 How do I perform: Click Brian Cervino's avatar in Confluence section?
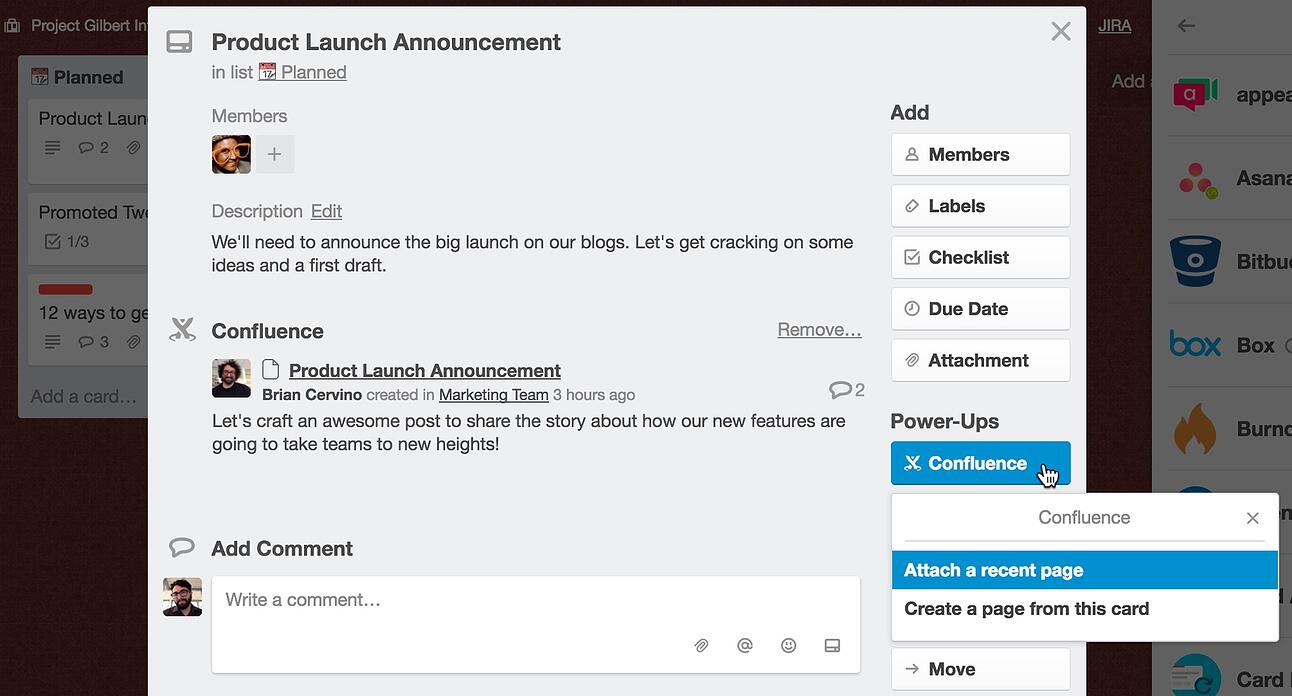click(231, 379)
